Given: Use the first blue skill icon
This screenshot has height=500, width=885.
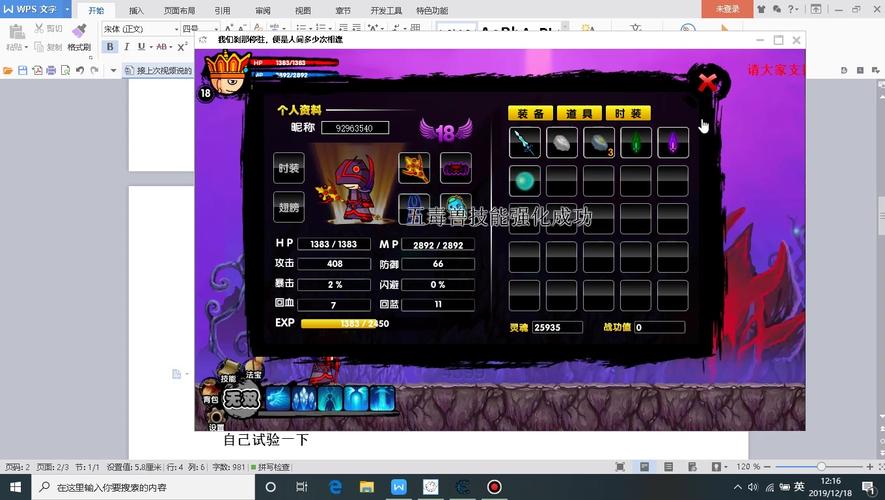Looking at the screenshot, I should pos(278,399).
